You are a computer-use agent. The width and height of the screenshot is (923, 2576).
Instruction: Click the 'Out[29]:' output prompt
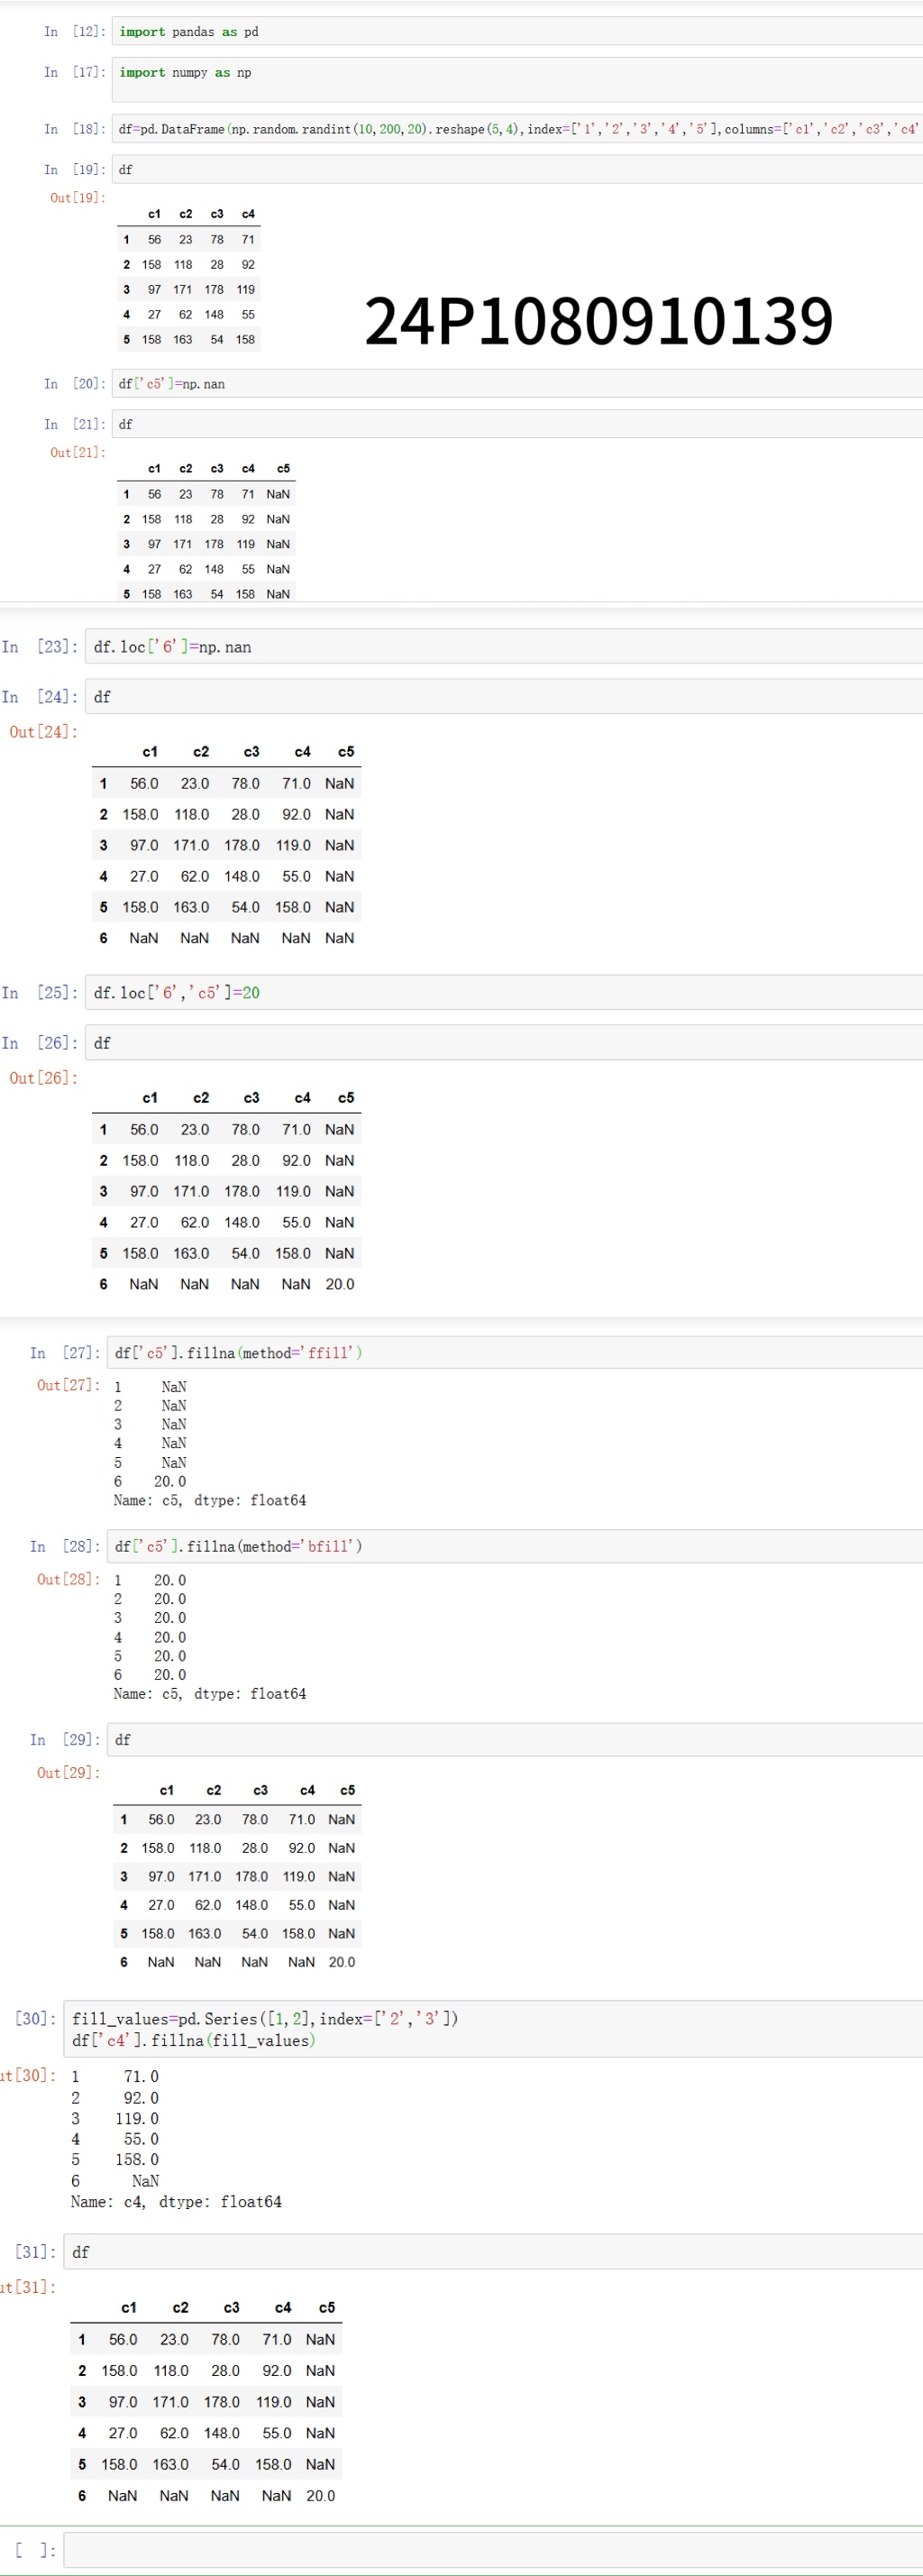click(69, 1773)
